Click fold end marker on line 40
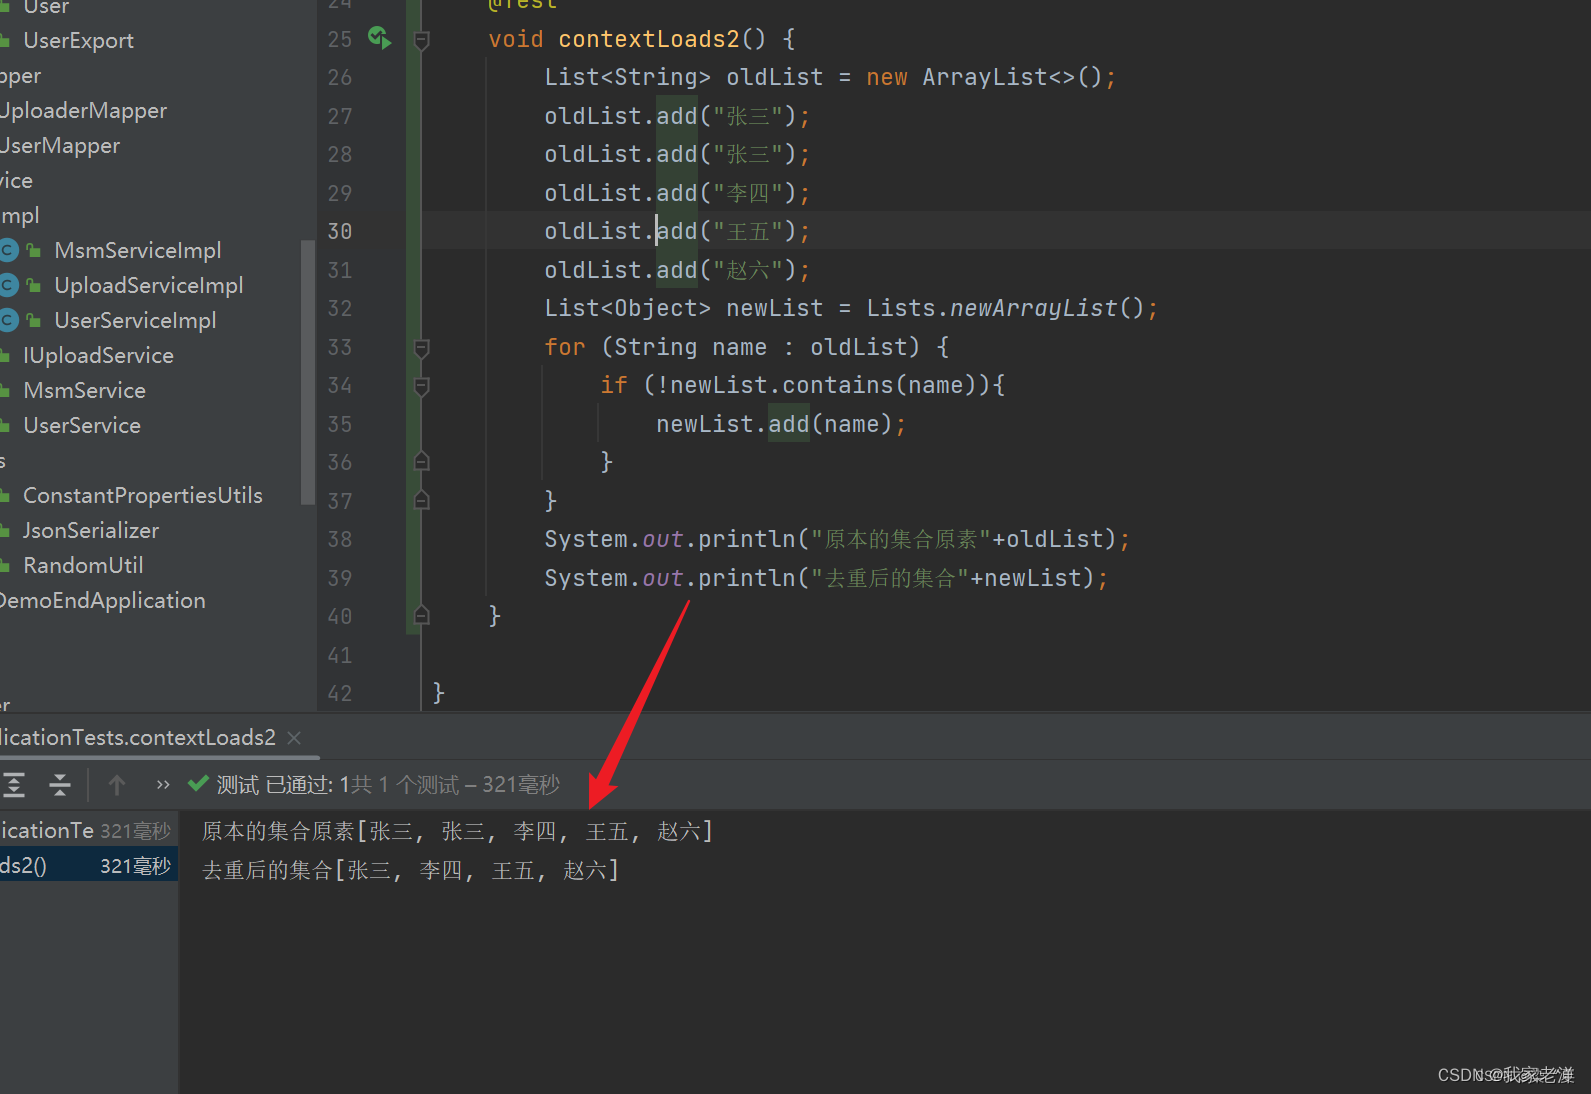The width and height of the screenshot is (1591, 1094). 422,615
